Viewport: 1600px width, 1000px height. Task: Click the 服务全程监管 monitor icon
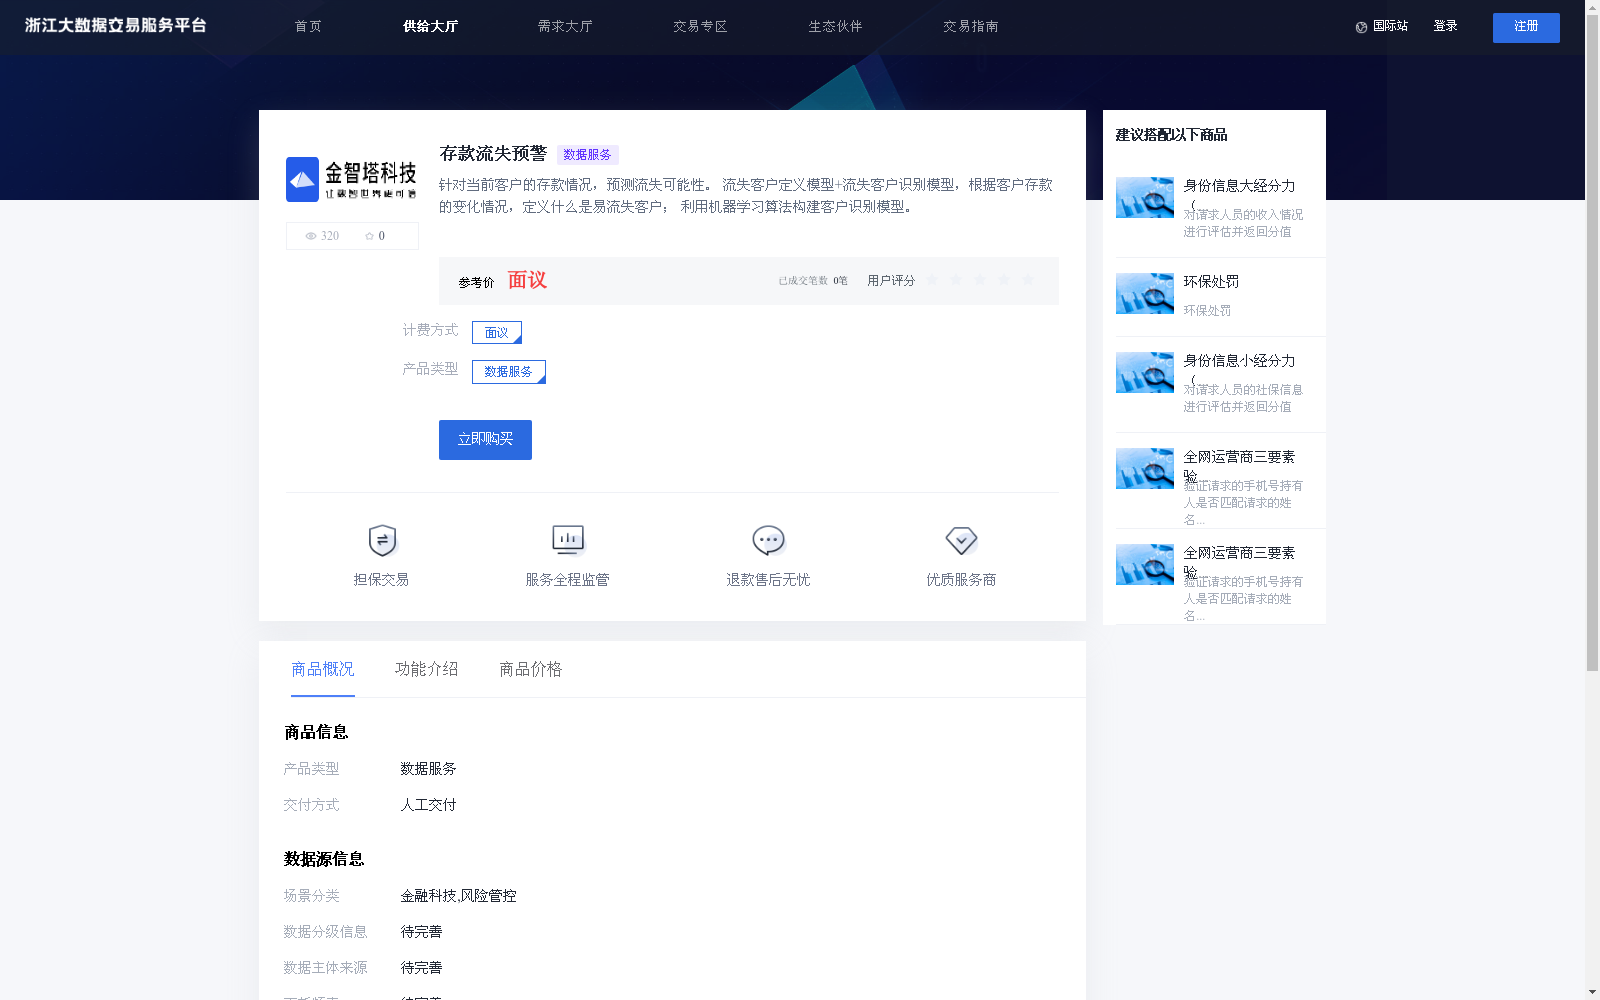(568, 540)
